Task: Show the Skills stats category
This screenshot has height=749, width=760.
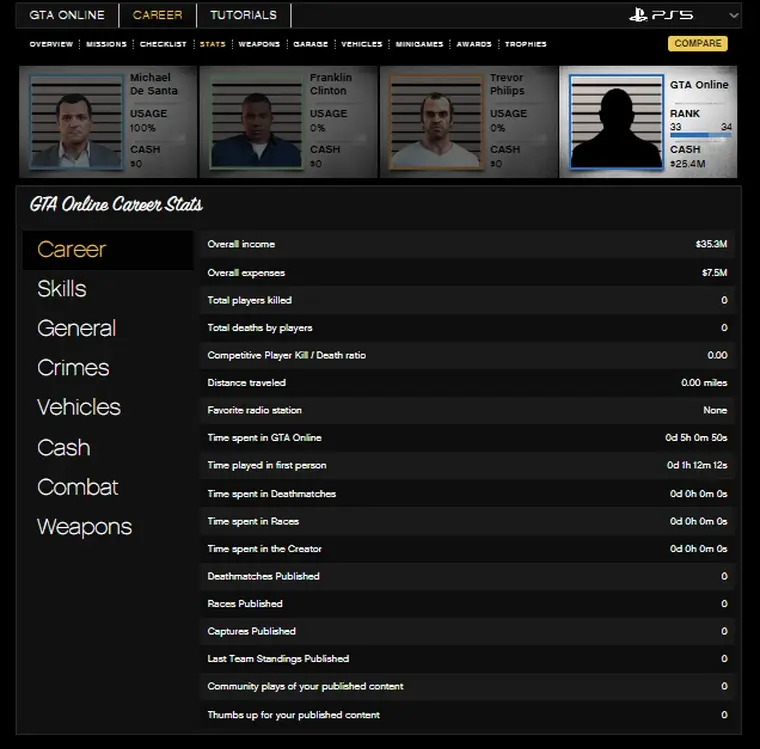Action: click(x=62, y=289)
